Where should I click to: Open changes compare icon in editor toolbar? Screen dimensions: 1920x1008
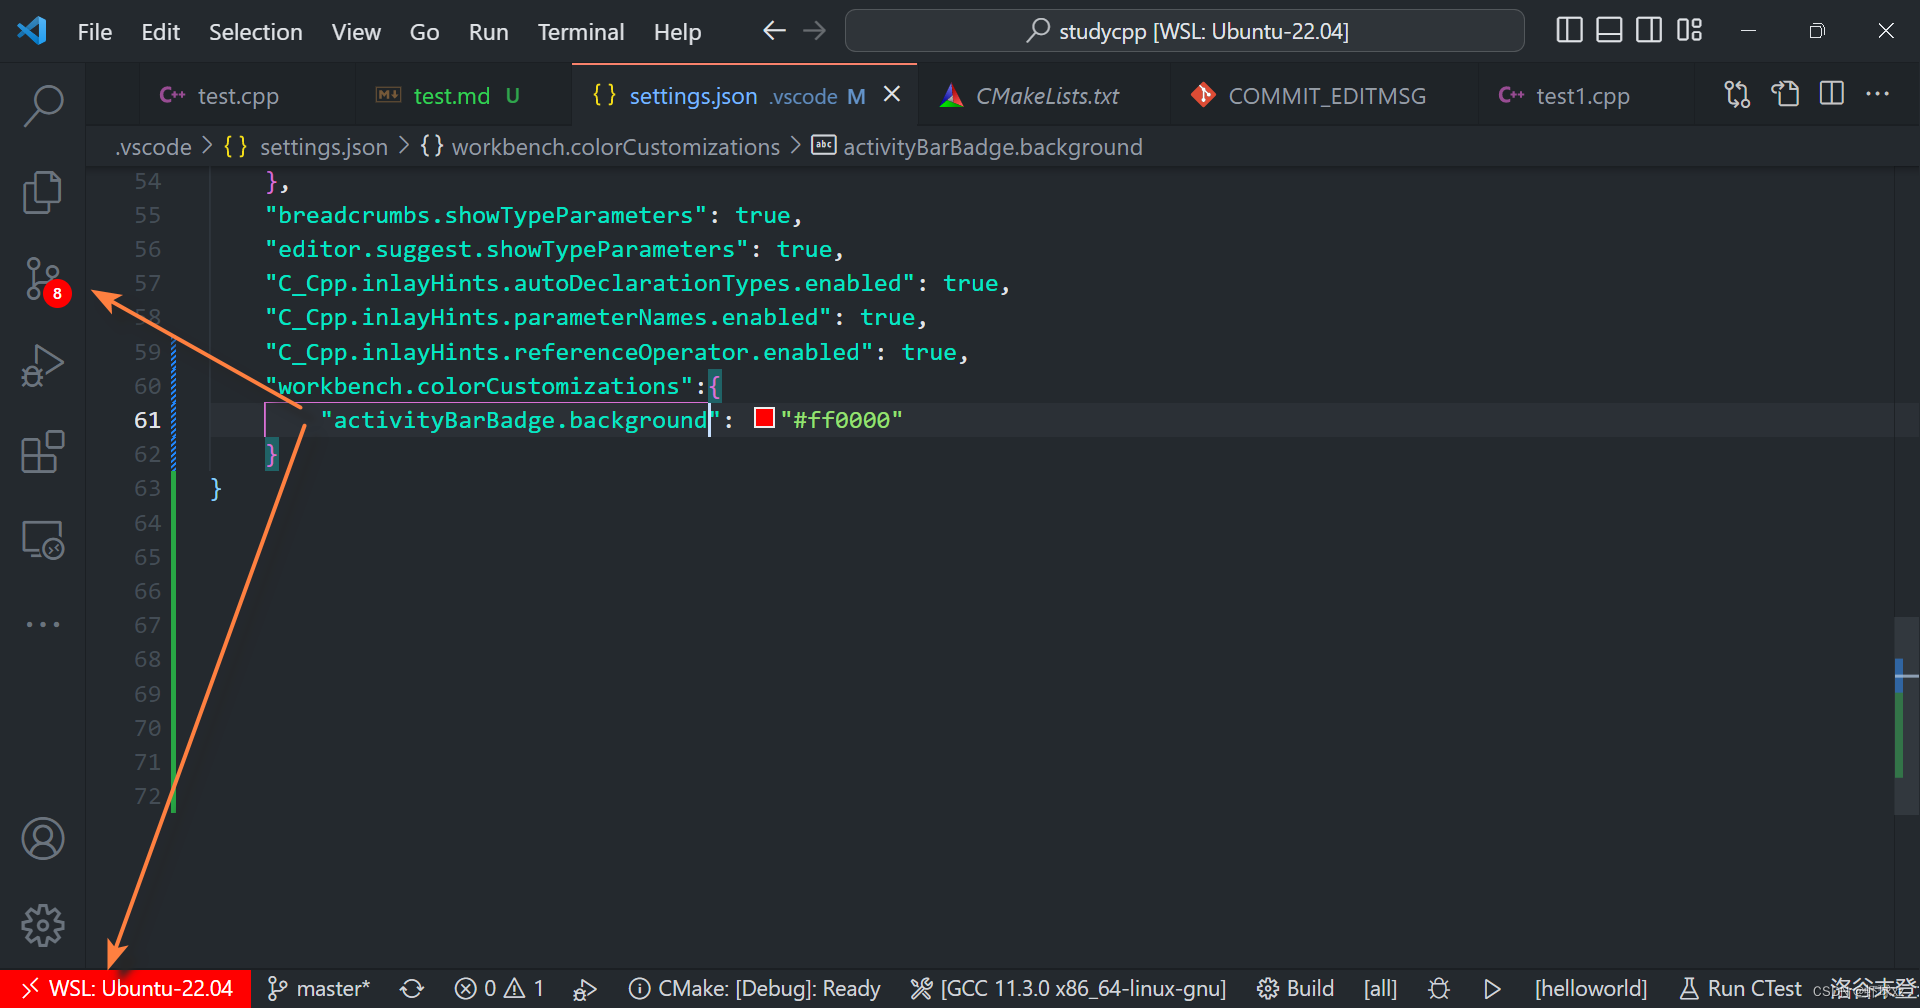tap(1737, 94)
